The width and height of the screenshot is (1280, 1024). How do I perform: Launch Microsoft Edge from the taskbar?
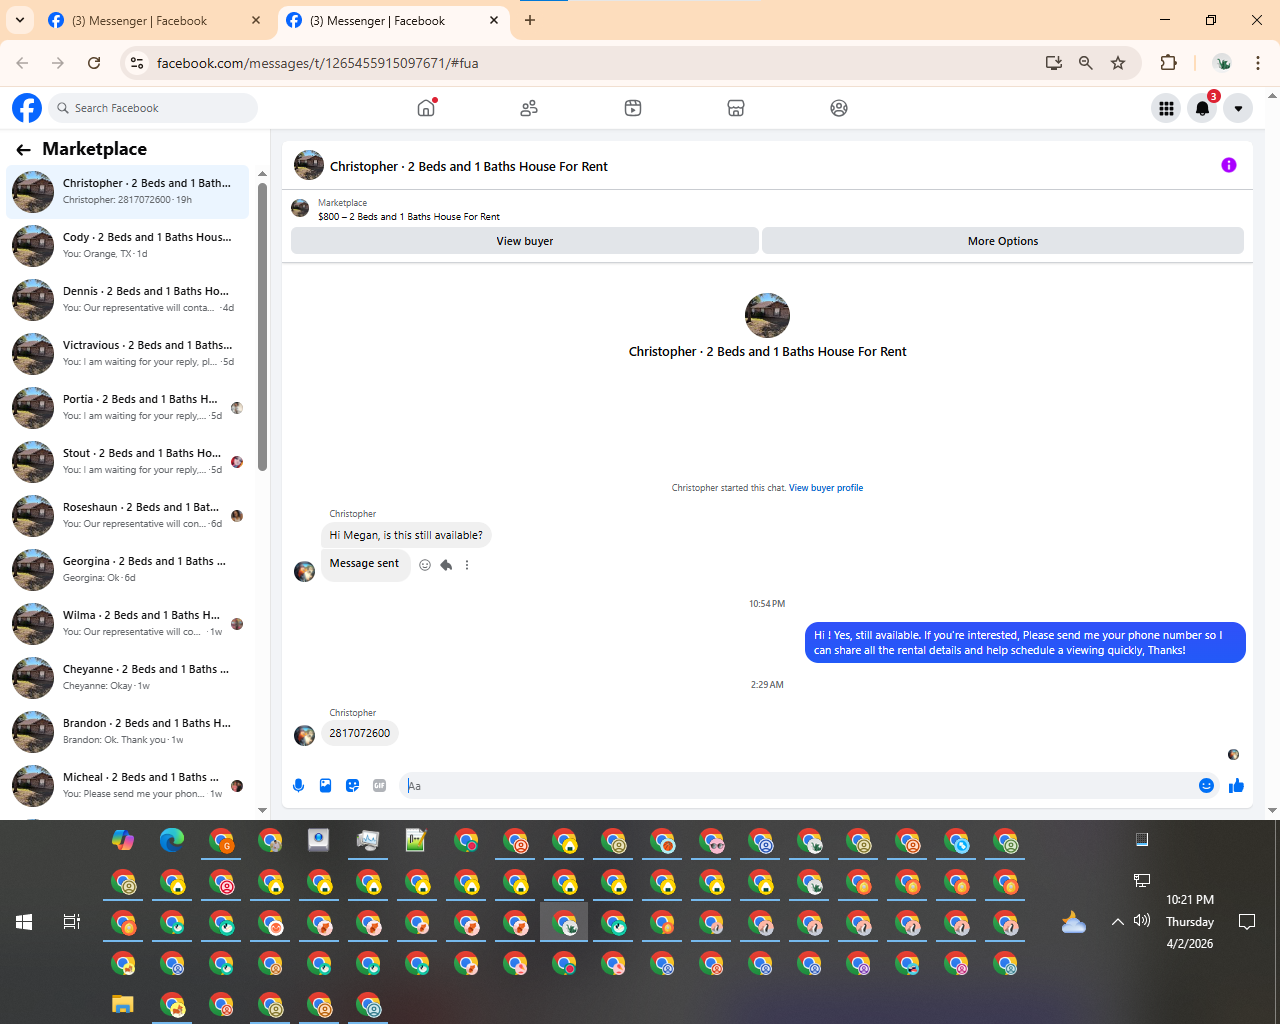[172, 840]
